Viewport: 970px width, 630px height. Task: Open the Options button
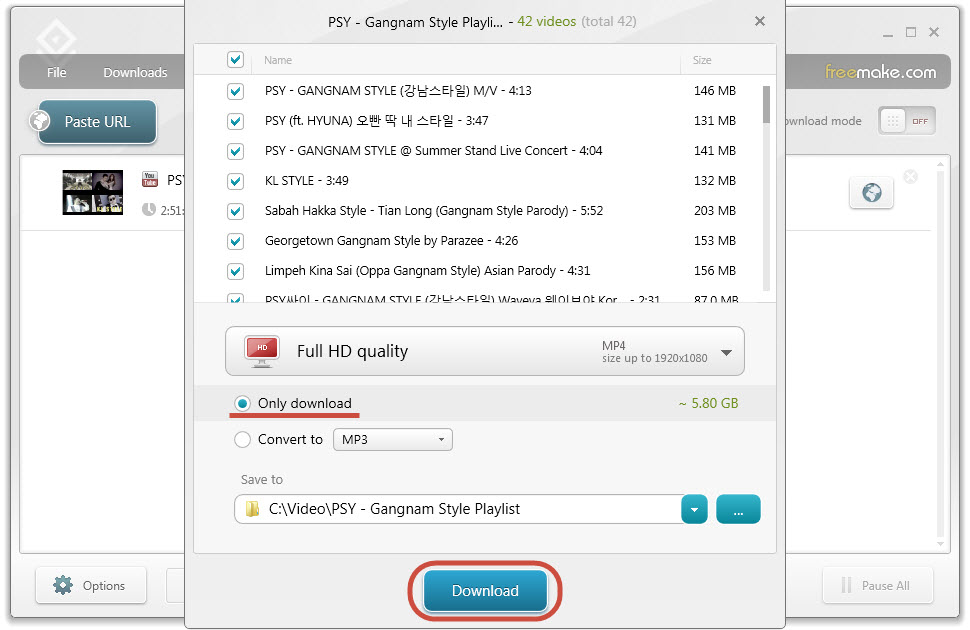click(x=91, y=585)
